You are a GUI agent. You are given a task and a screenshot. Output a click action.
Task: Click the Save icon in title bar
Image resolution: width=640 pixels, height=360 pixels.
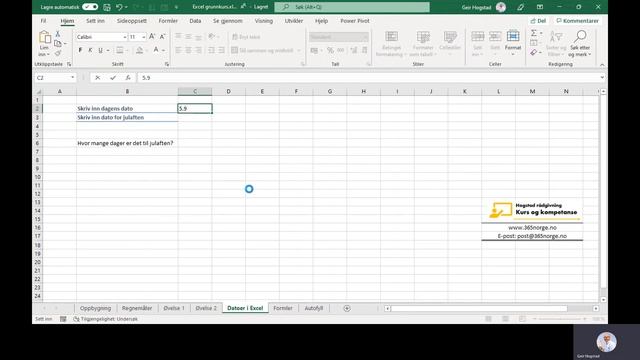pos(107,7)
